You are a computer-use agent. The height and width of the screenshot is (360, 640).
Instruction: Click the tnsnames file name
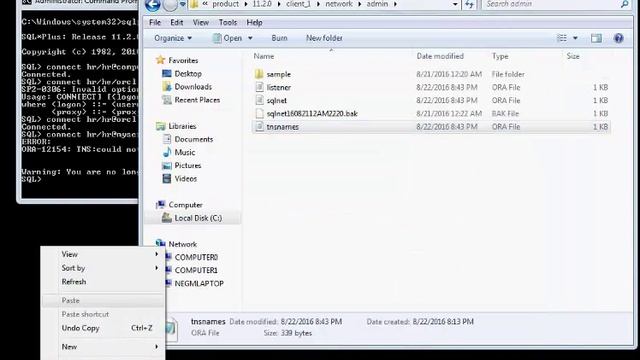click(x=282, y=127)
